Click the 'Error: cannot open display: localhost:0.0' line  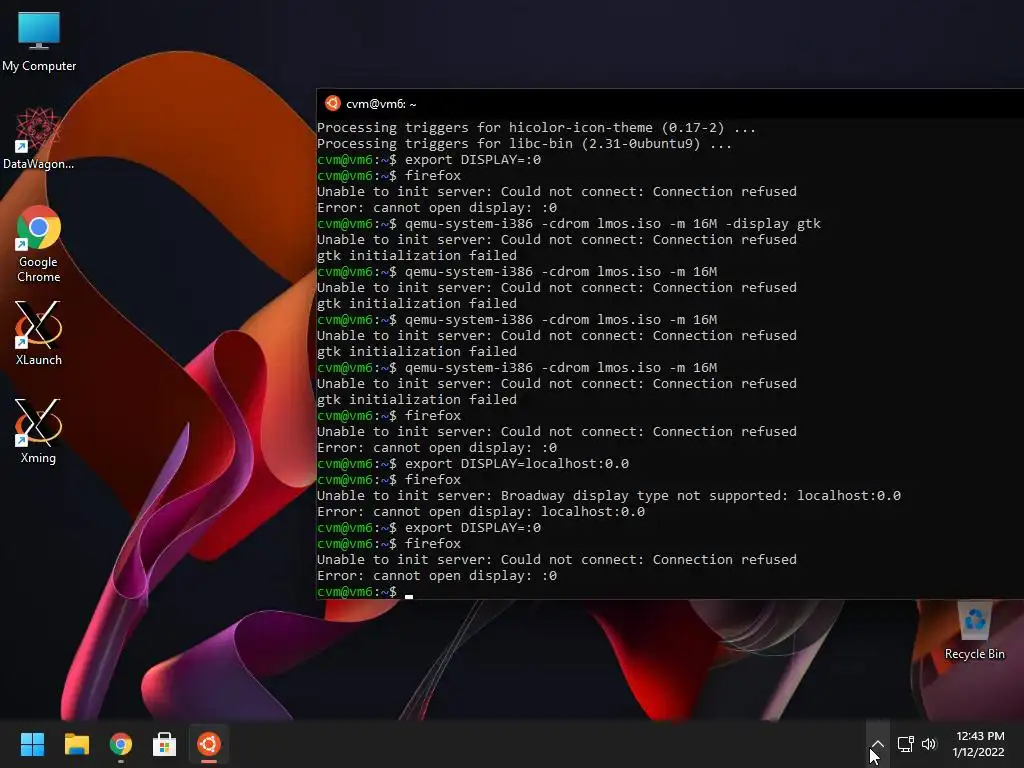(481, 511)
